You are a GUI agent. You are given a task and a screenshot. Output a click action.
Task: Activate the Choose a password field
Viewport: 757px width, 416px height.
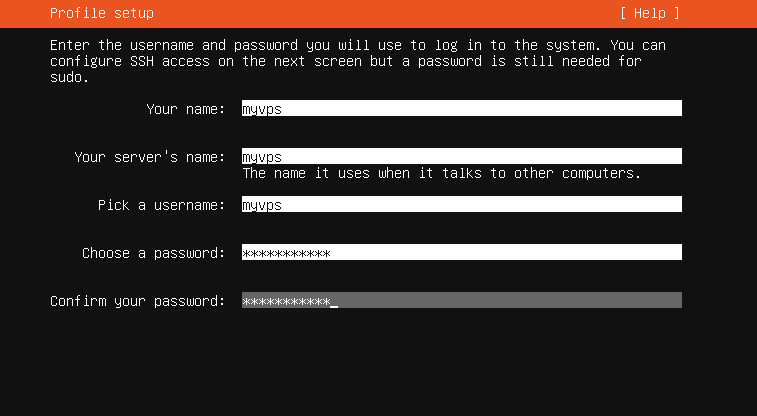[462, 252]
